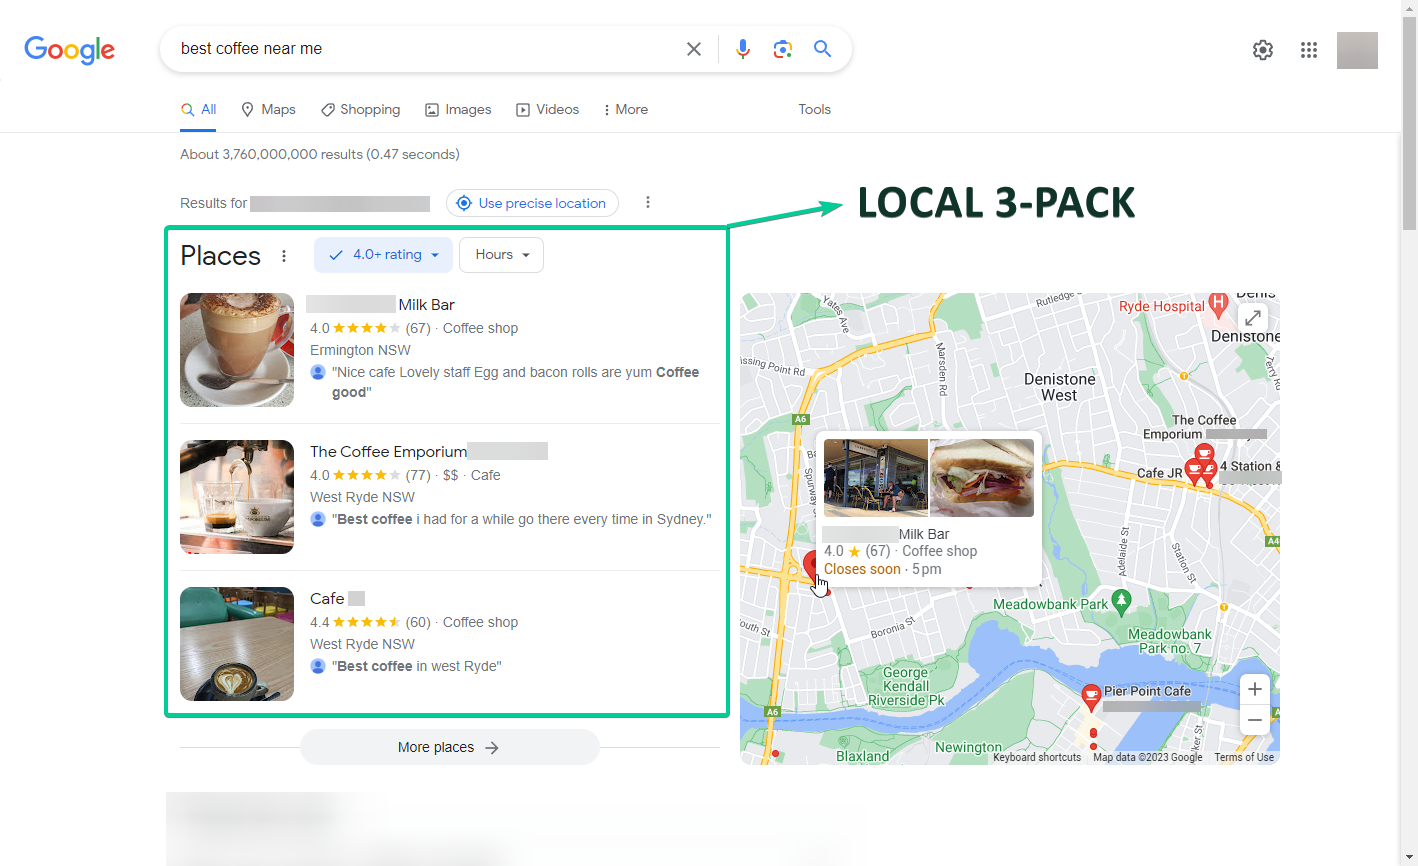This screenshot has height=866, width=1418.
Task: Switch to the Shopping tab
Action: click(x=360, y=110)
